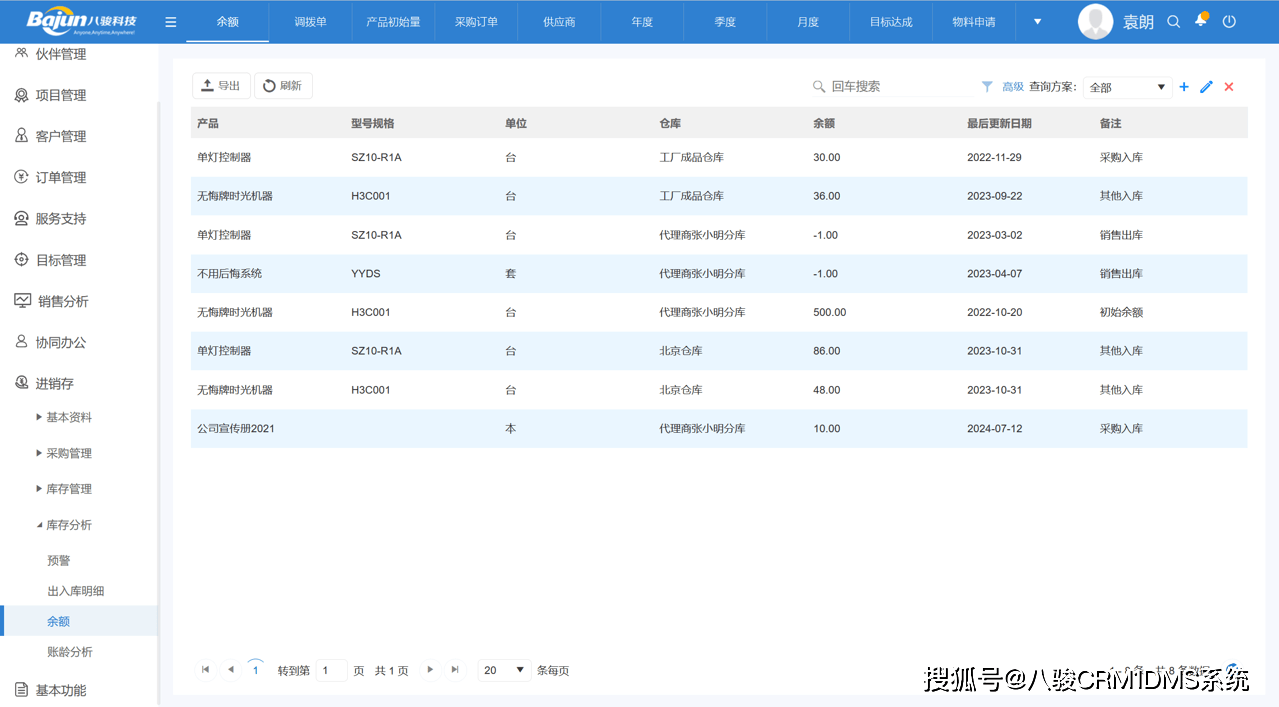Click the 导出 export button

click(x=221, y=86)
